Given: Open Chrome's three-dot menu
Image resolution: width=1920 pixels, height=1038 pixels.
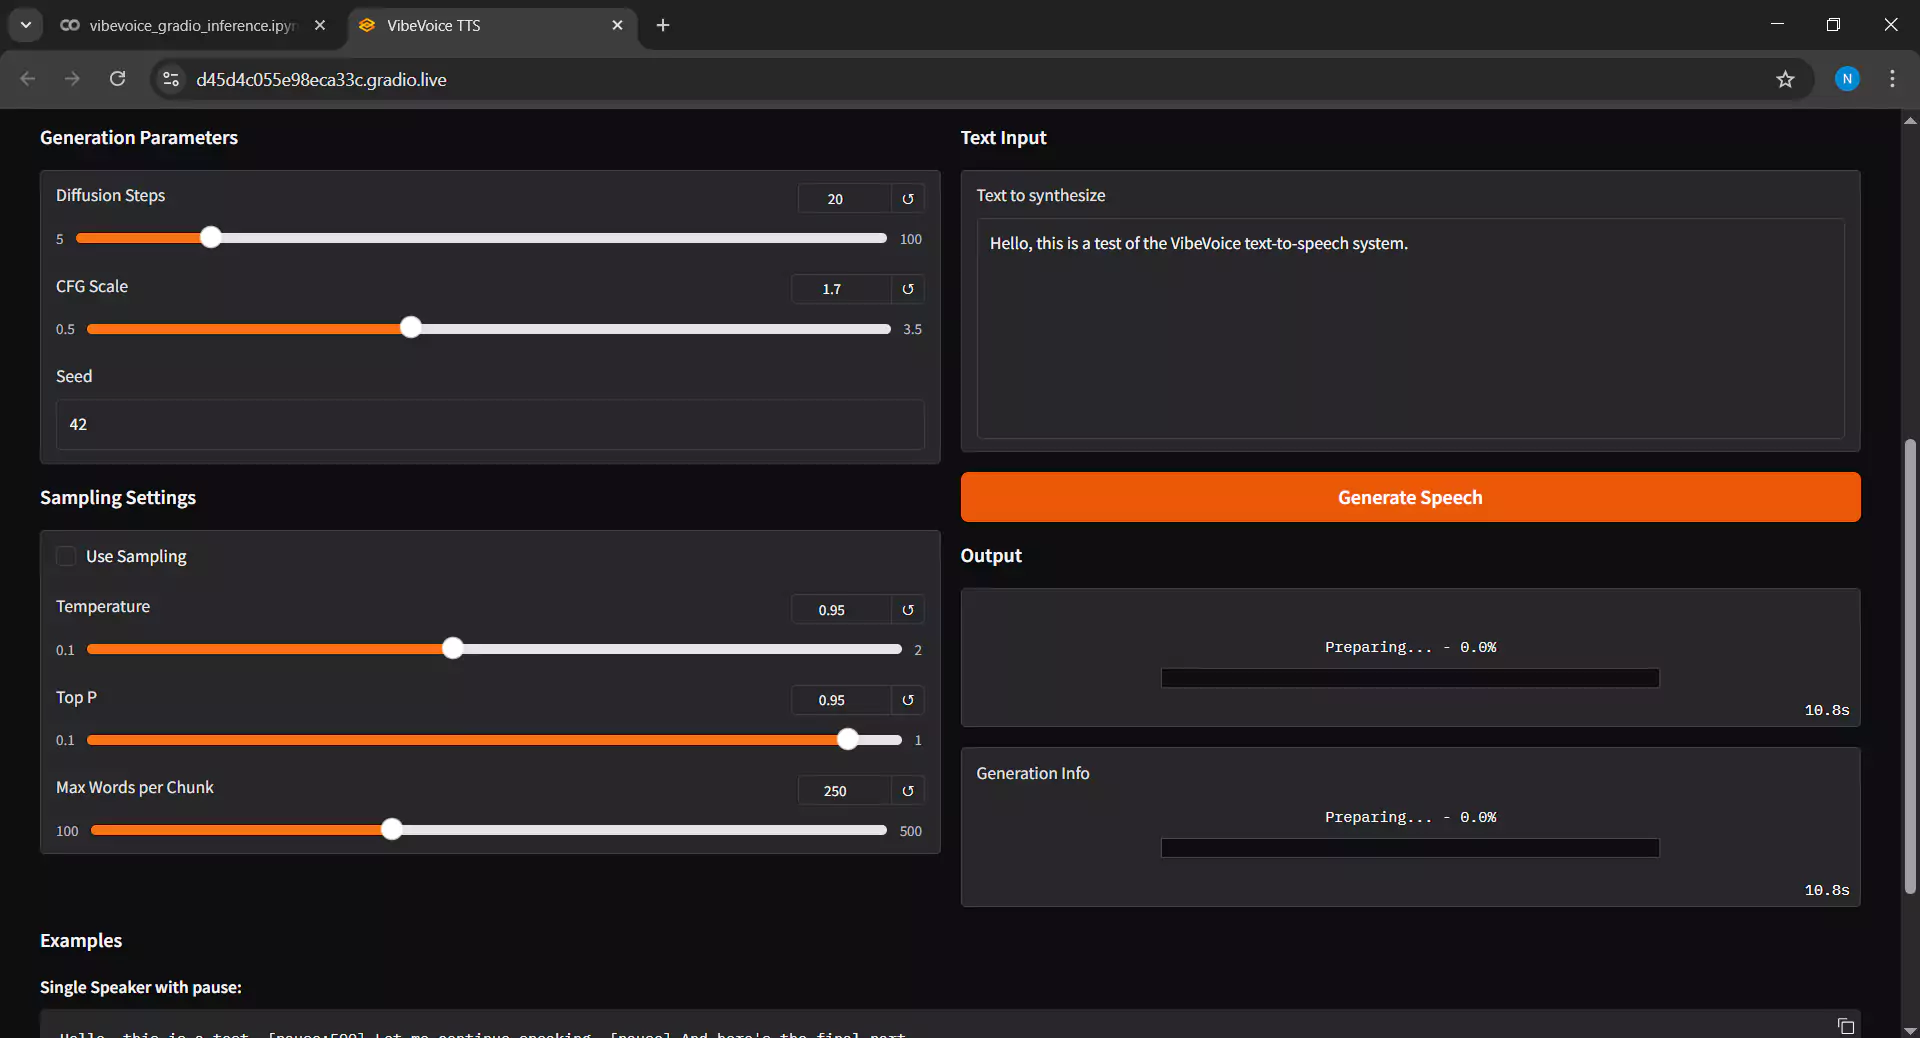Looking at the screenshot, I should [x=1892, y=79].
